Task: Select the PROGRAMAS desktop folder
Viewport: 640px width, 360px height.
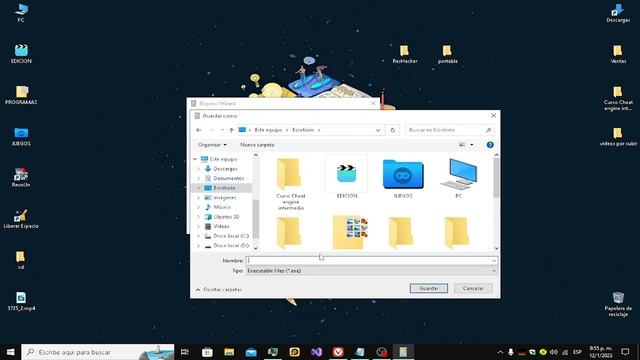Action: point(21,95)
